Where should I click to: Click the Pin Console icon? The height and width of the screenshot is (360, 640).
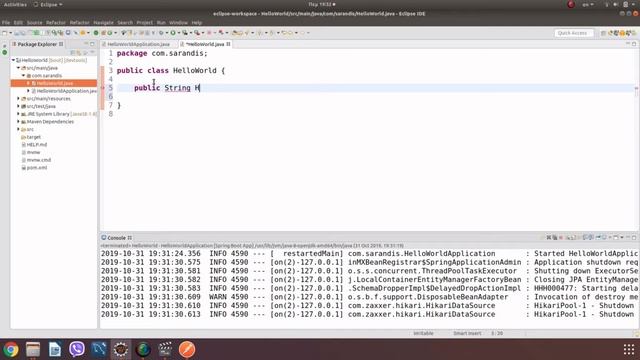[x=598, y=238]
